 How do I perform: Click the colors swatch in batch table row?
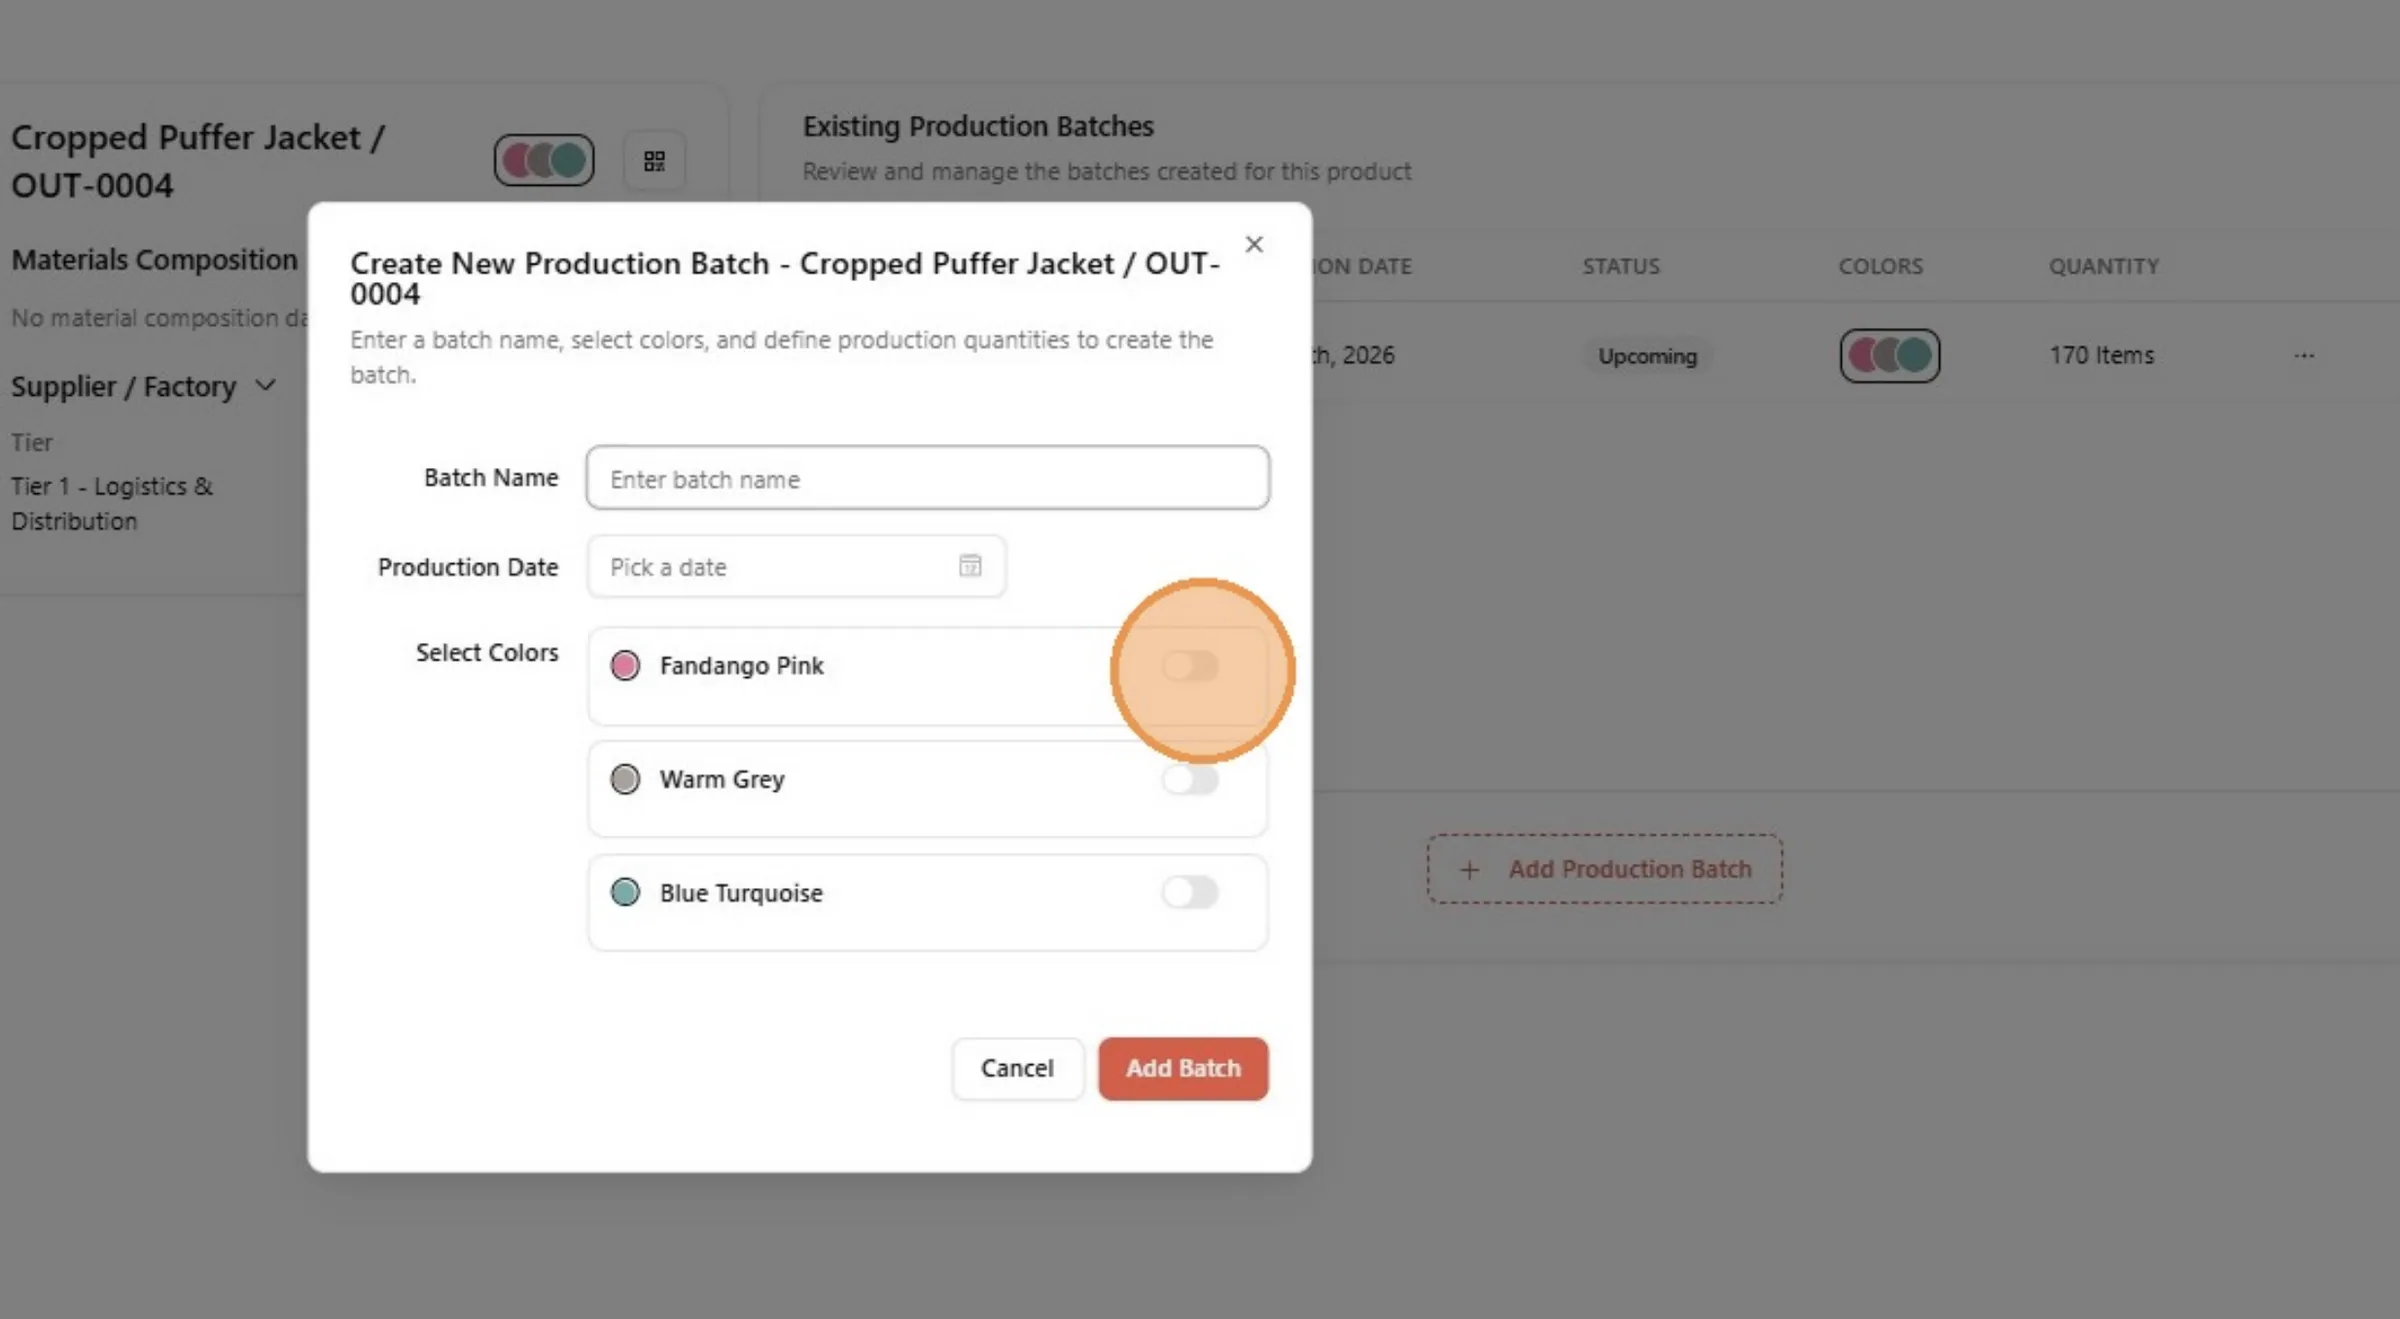(x=1889, y=356)
